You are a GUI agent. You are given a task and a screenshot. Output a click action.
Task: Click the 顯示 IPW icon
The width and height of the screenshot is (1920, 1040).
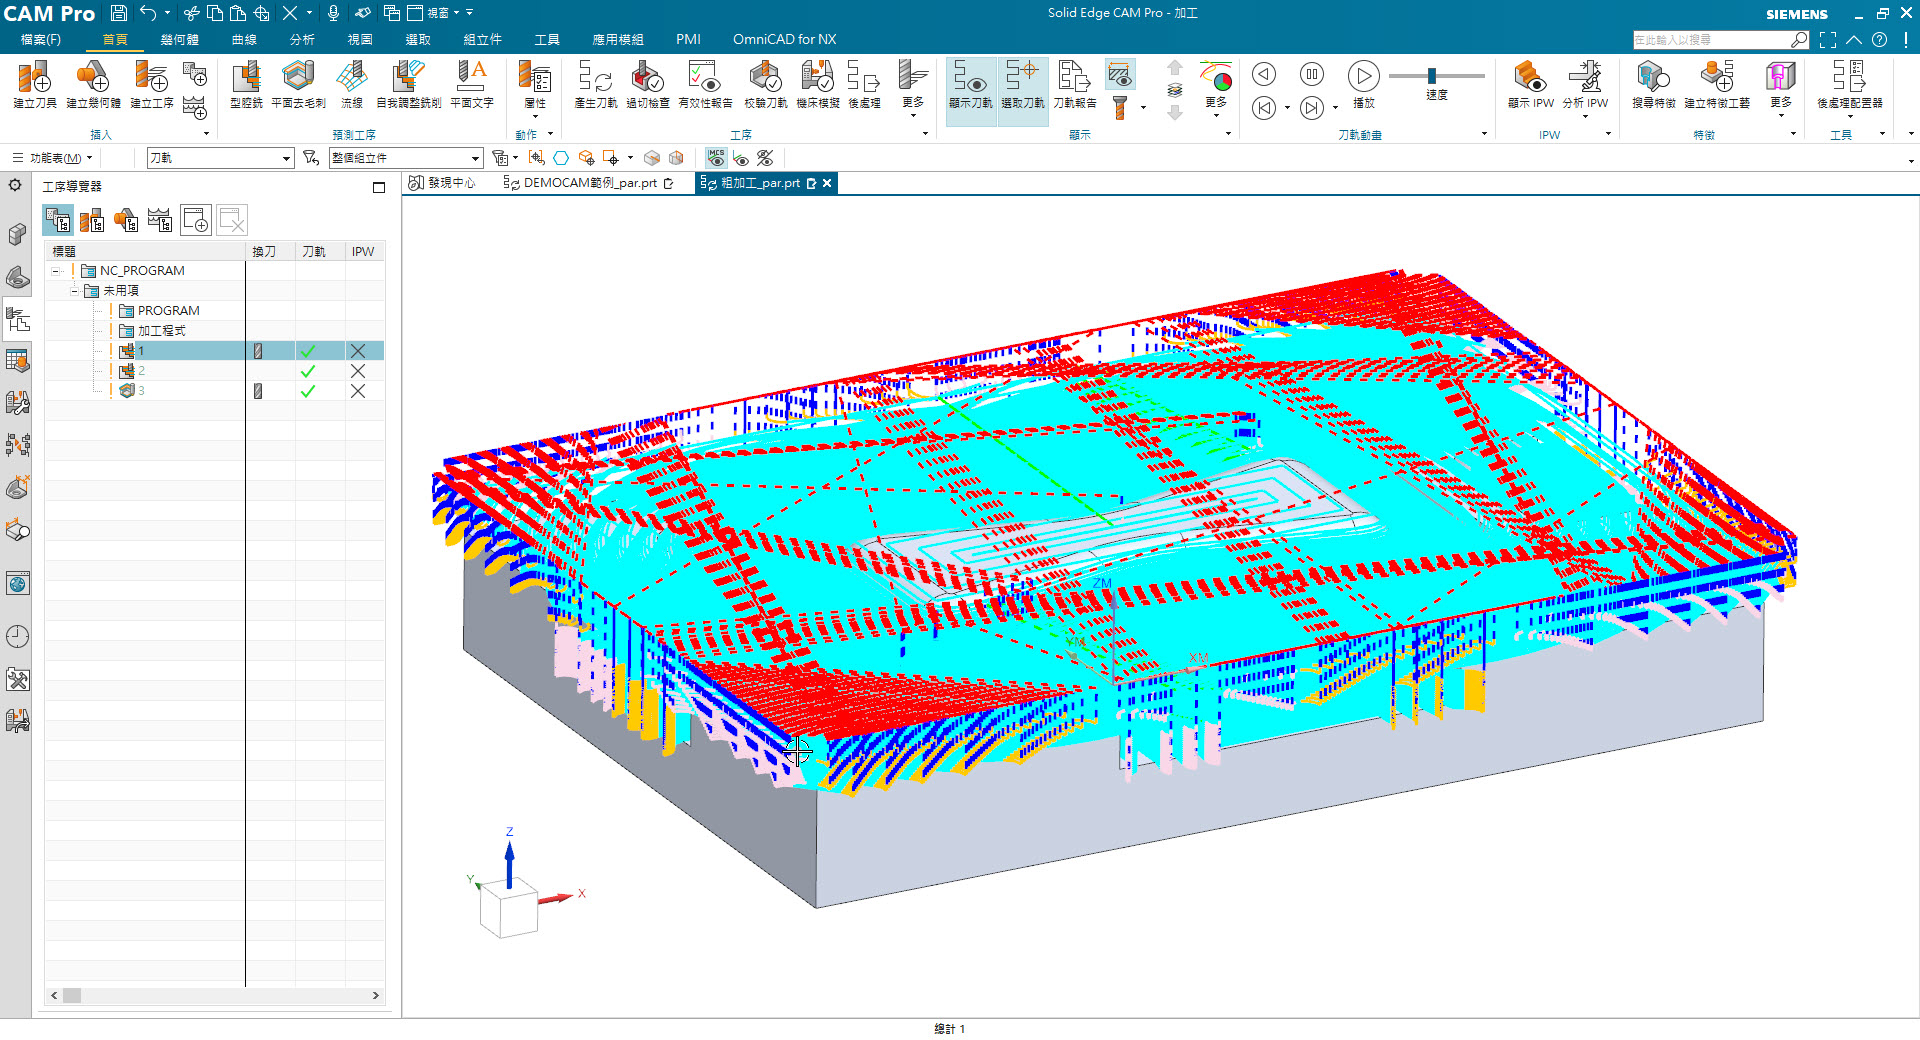pyautogui.click(x=1531, y=84)
